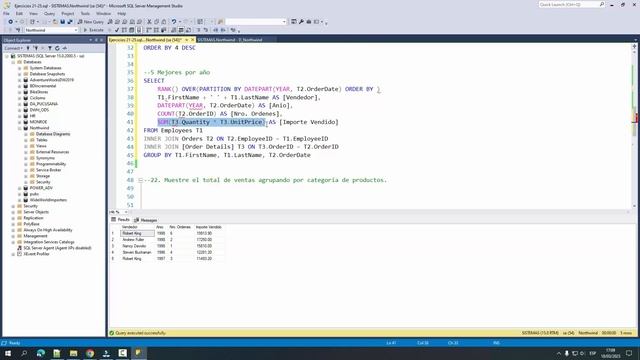Click the New Query toolbar button
Screen dimensions: 640x360
[x=91, y=22]
